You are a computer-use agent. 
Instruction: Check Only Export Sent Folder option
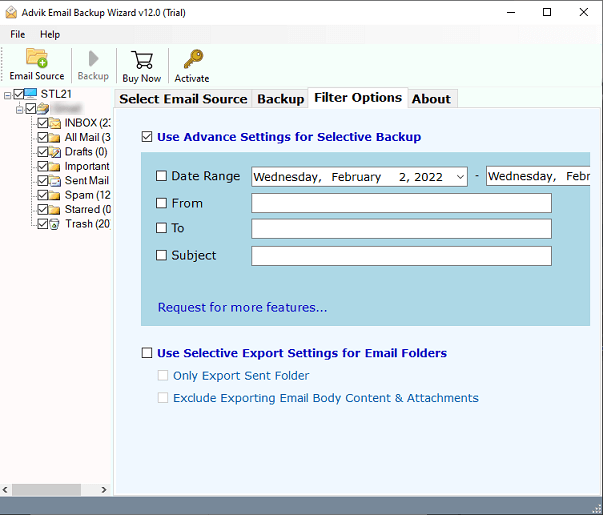tap(163, 375)
